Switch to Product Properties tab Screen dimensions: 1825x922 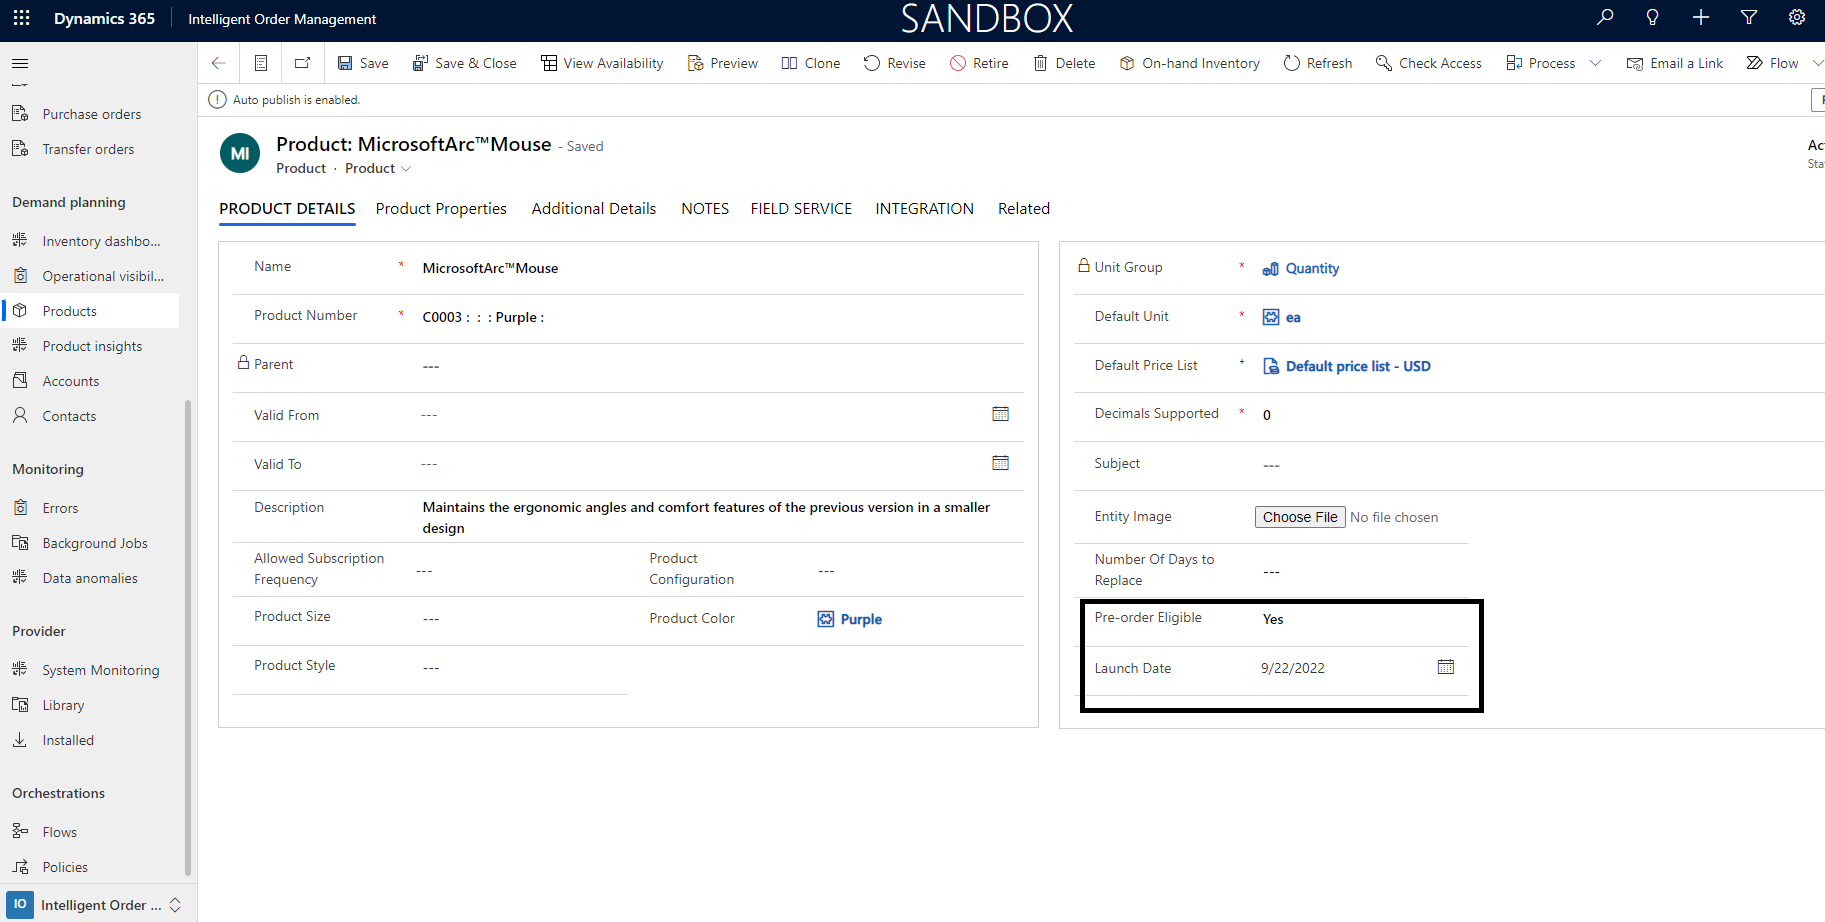[x=441, y=208]
